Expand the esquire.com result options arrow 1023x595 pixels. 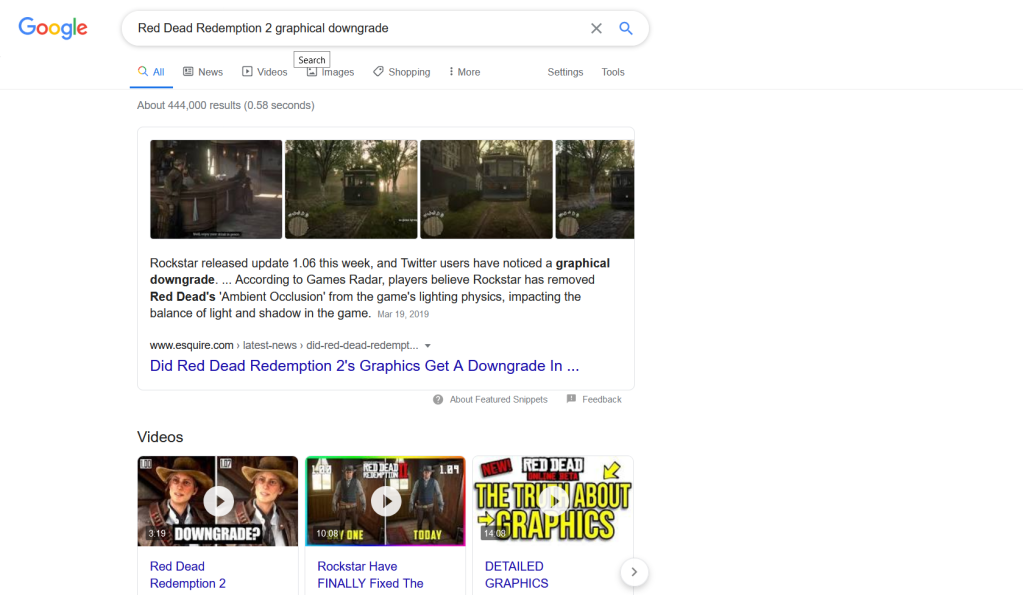(x=428, y=346)
